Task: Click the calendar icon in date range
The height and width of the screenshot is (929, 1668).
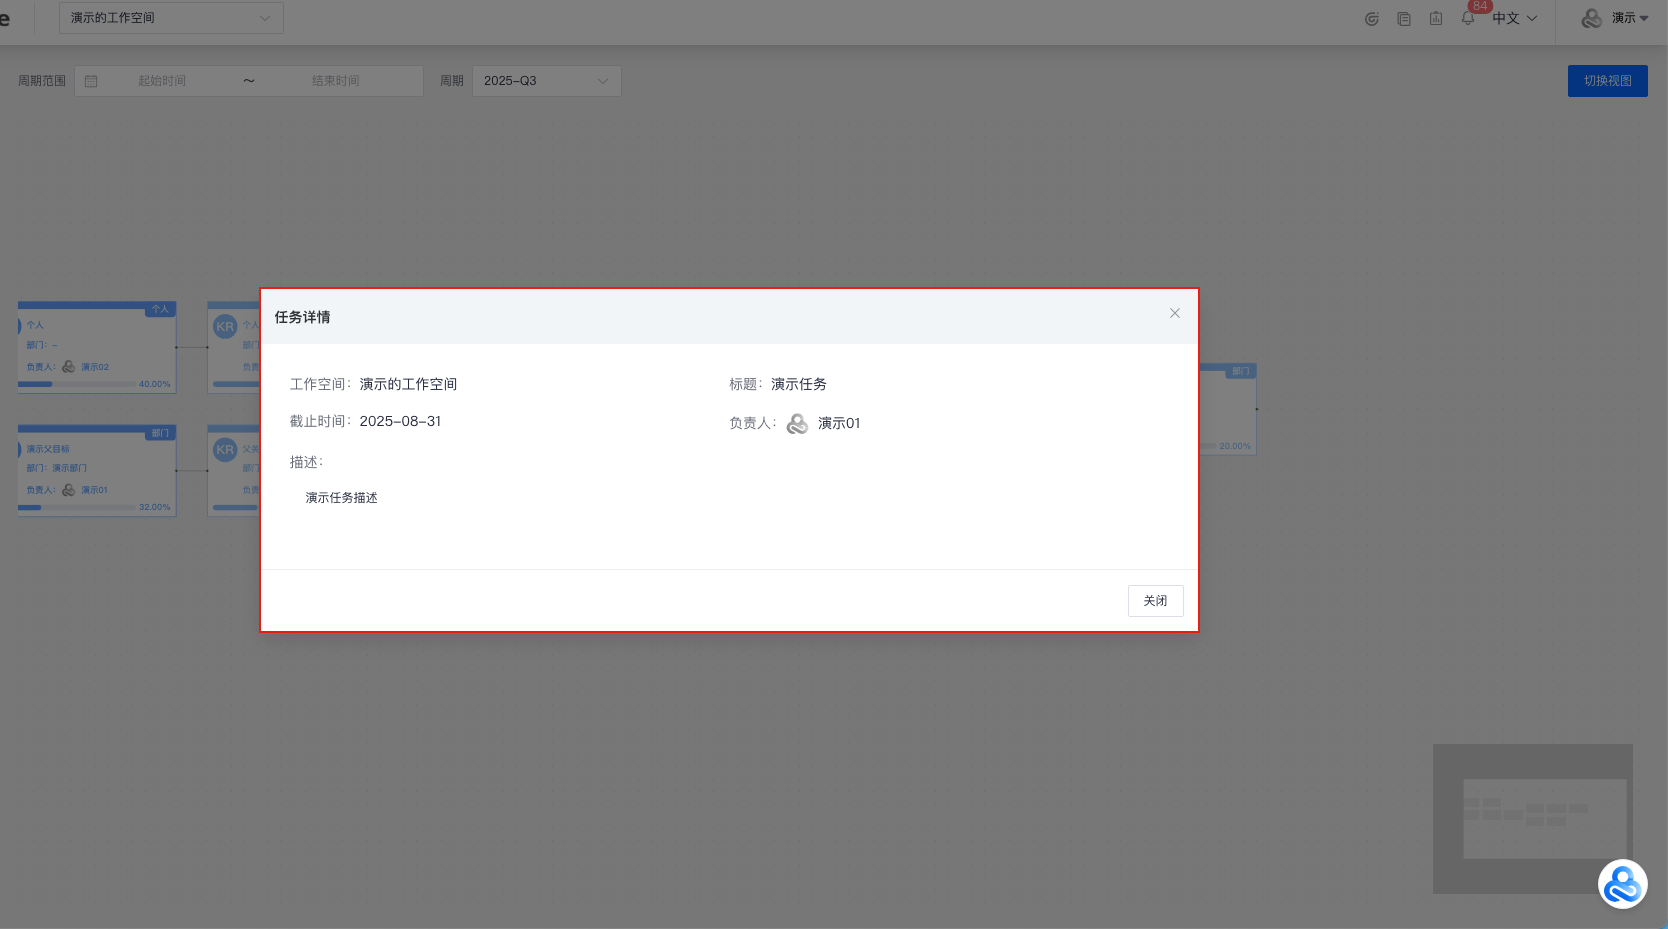Action: [x=91, y=81]
